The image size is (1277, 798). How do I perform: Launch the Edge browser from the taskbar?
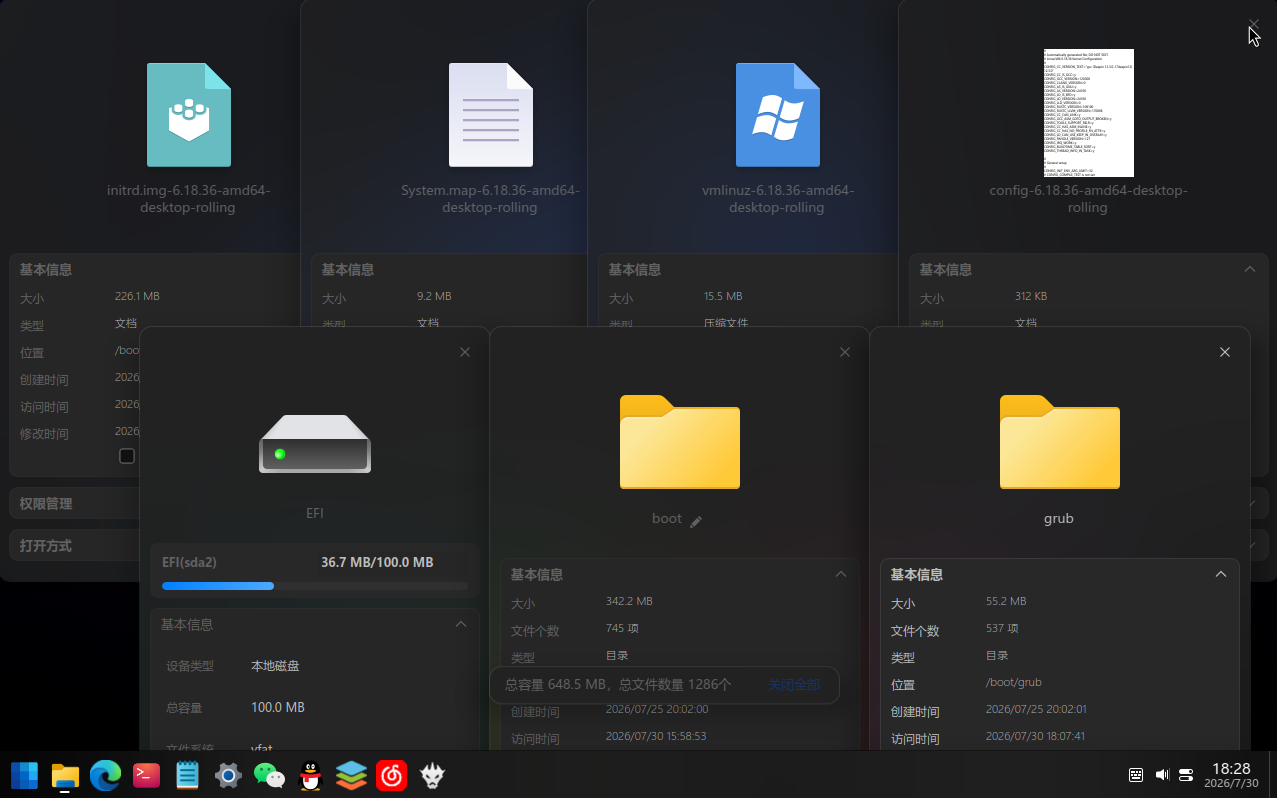coord(106,775)
